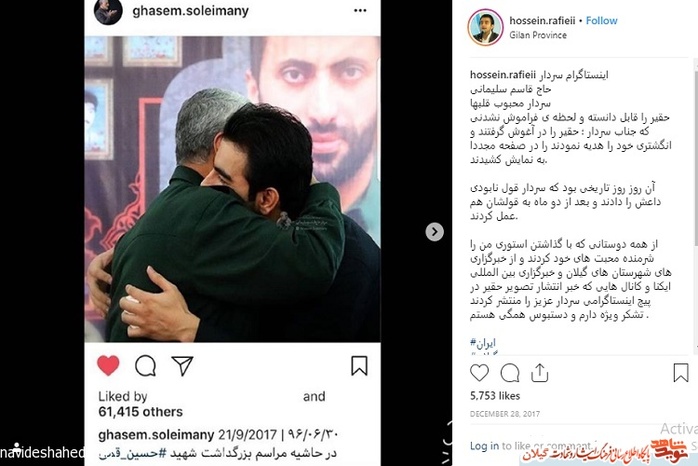Open comments via left post speech bubble
Screen dimensions: 698x466
[146, 366]
